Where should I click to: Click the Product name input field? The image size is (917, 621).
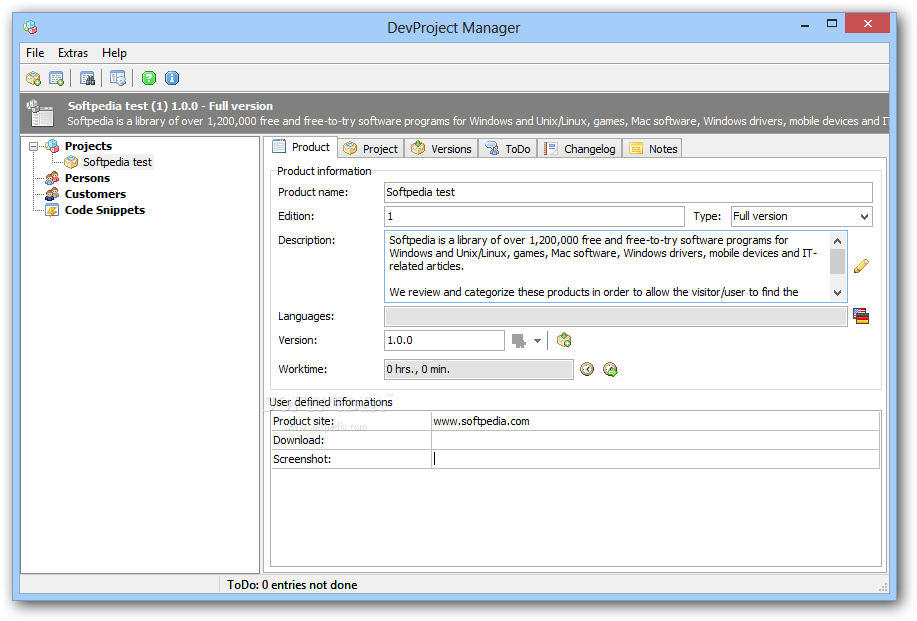point(628,192)
